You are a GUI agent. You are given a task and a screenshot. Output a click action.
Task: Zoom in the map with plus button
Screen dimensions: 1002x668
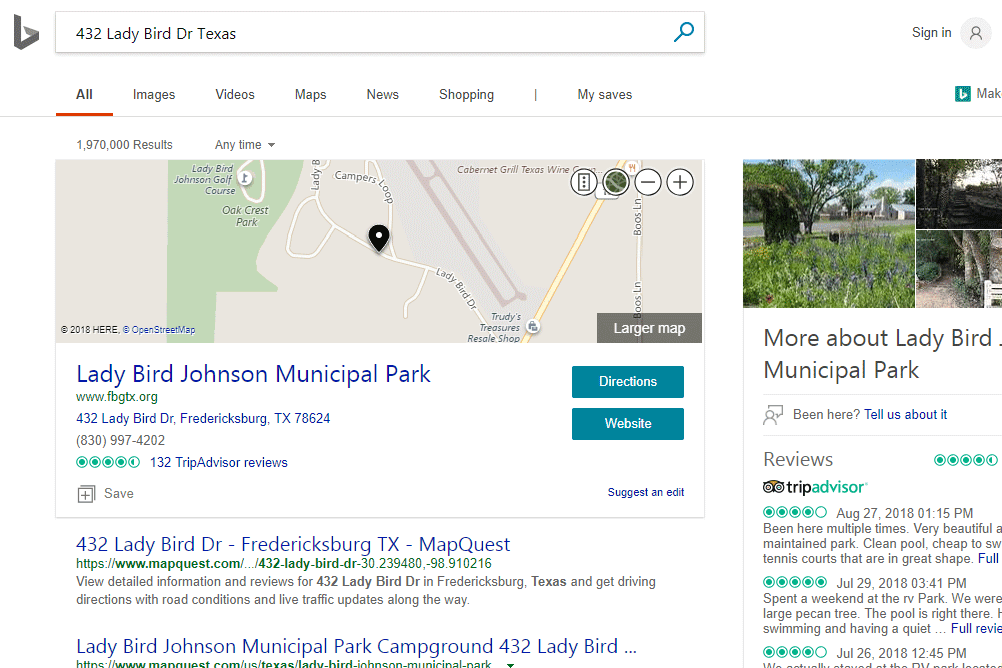pyautogui.click(x=680, y=182)
